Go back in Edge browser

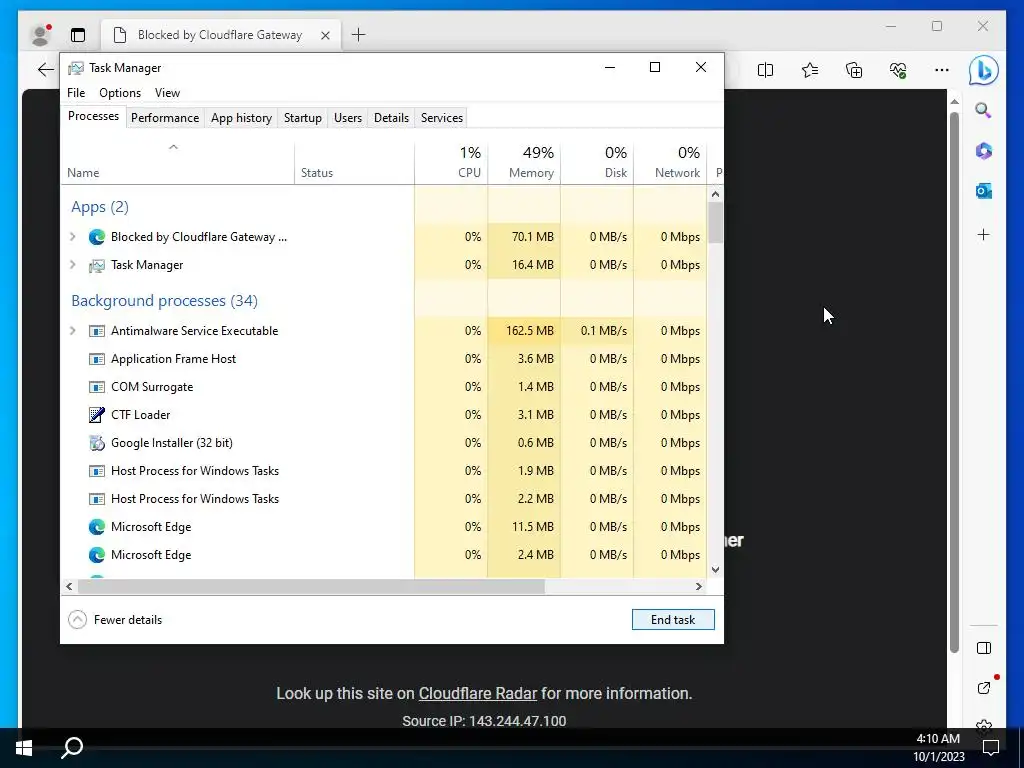45,69
